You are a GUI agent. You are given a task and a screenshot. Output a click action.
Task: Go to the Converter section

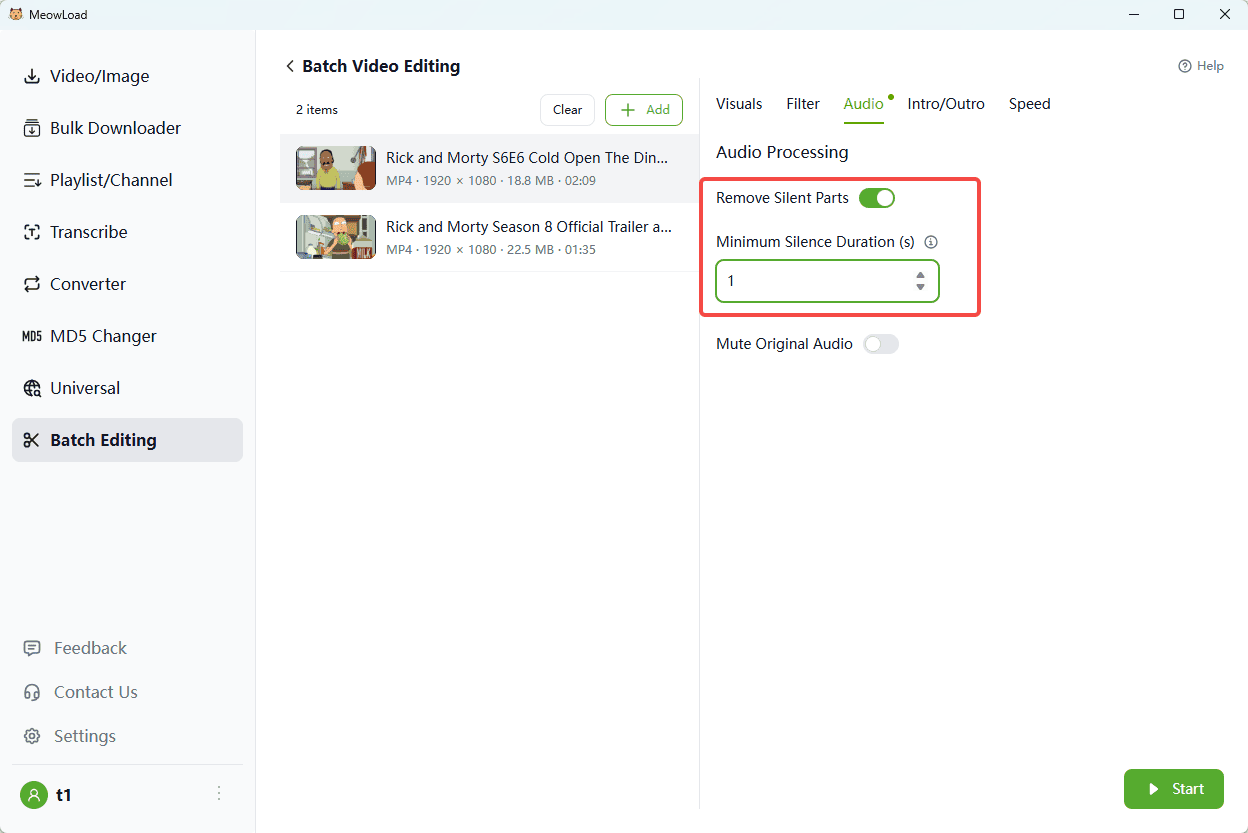coord(87,284)
